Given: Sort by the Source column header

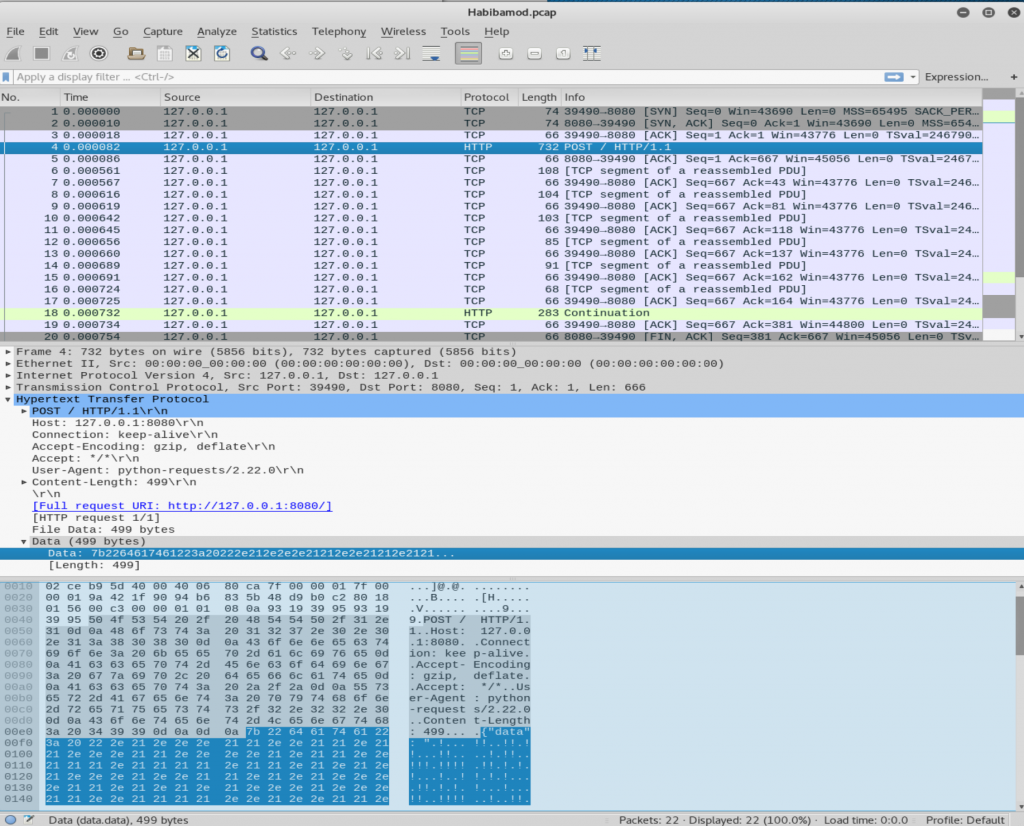Looking at the screenshot, I should pyautogui.click(x=236, y=97).
